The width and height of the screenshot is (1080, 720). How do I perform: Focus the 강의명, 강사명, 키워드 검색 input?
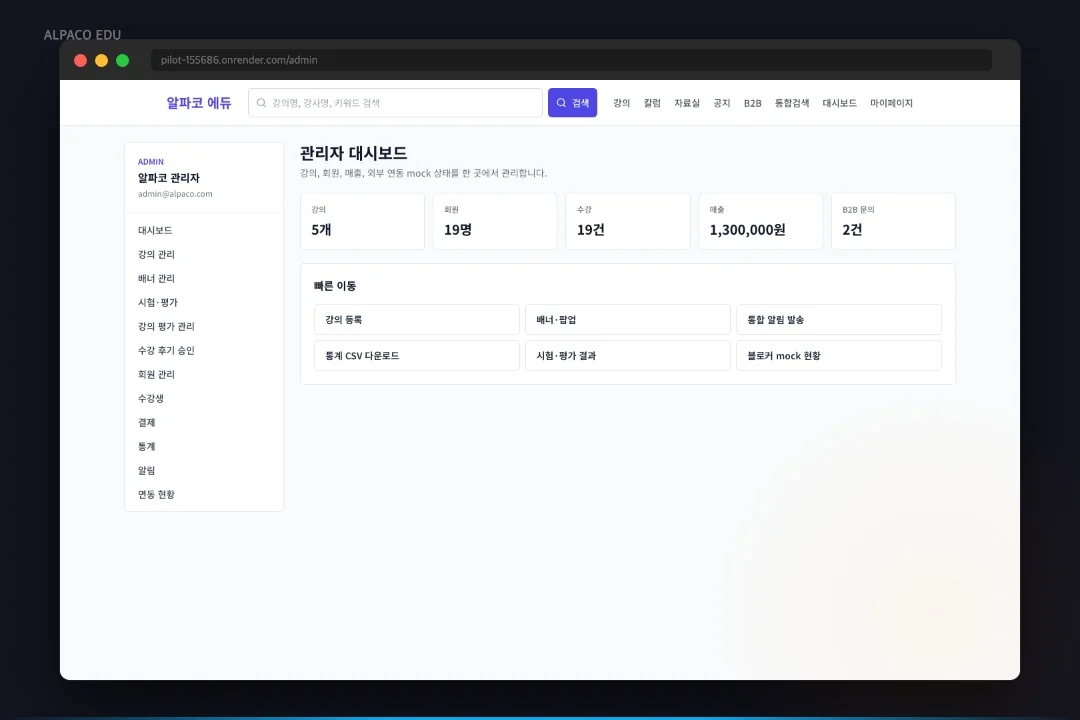[395, 103]
